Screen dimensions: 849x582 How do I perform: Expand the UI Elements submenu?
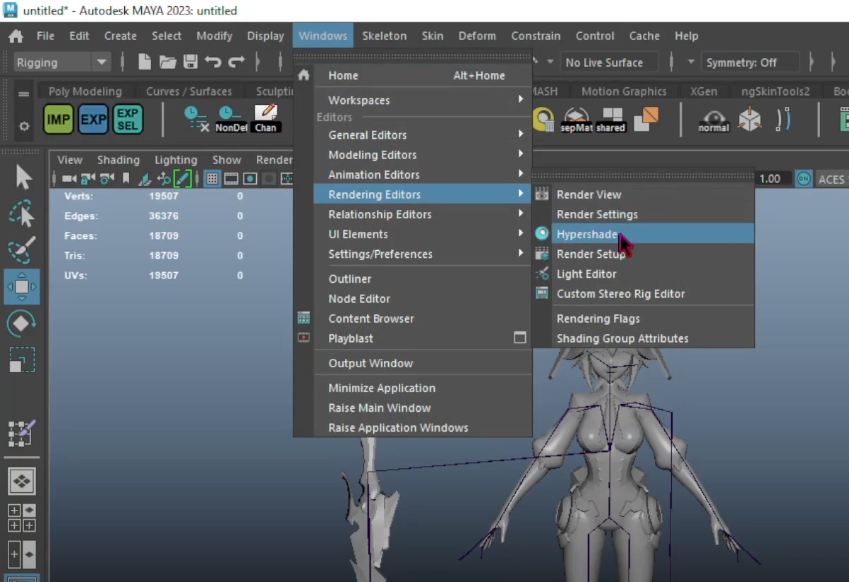point(422,234)
